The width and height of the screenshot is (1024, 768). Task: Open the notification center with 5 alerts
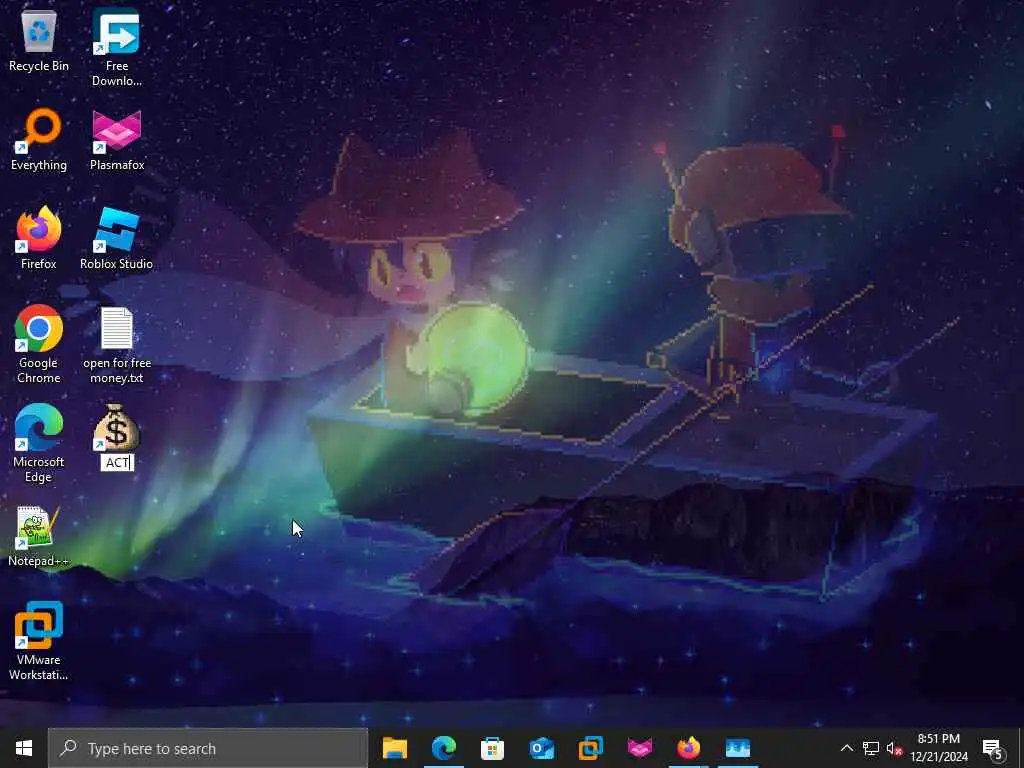[993, 748]
